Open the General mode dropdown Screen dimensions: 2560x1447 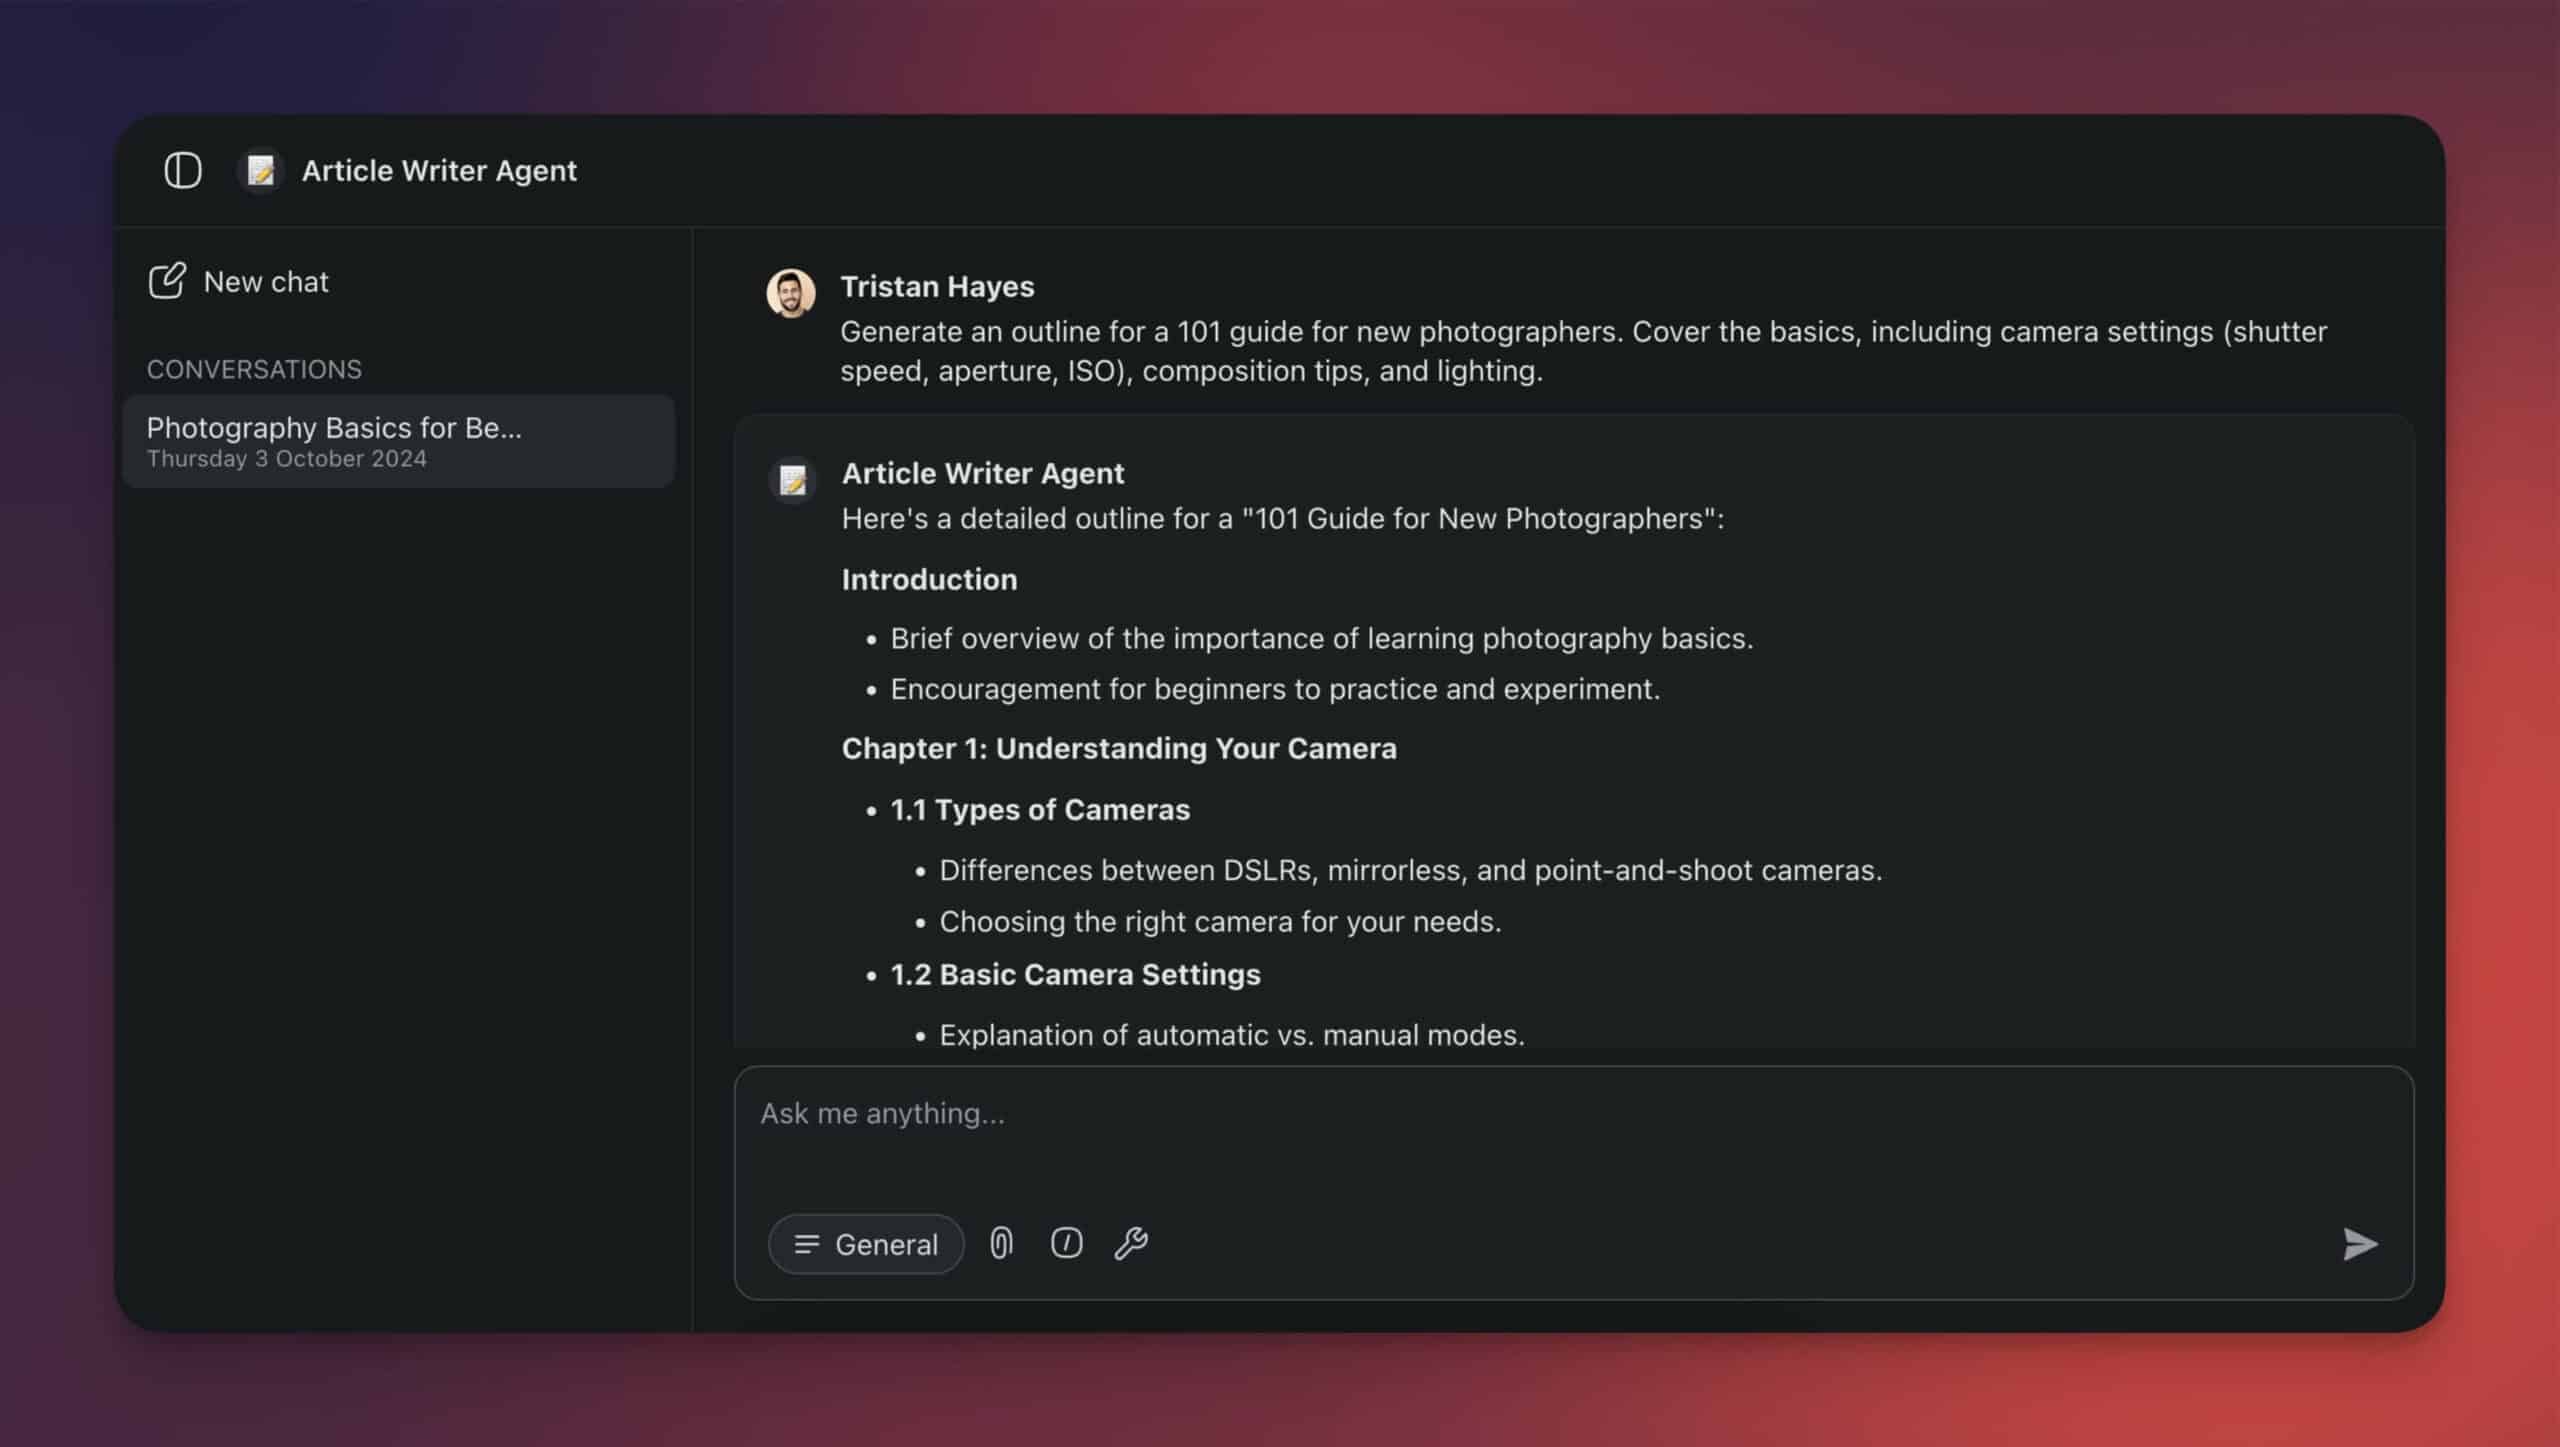pos(866,1244)
